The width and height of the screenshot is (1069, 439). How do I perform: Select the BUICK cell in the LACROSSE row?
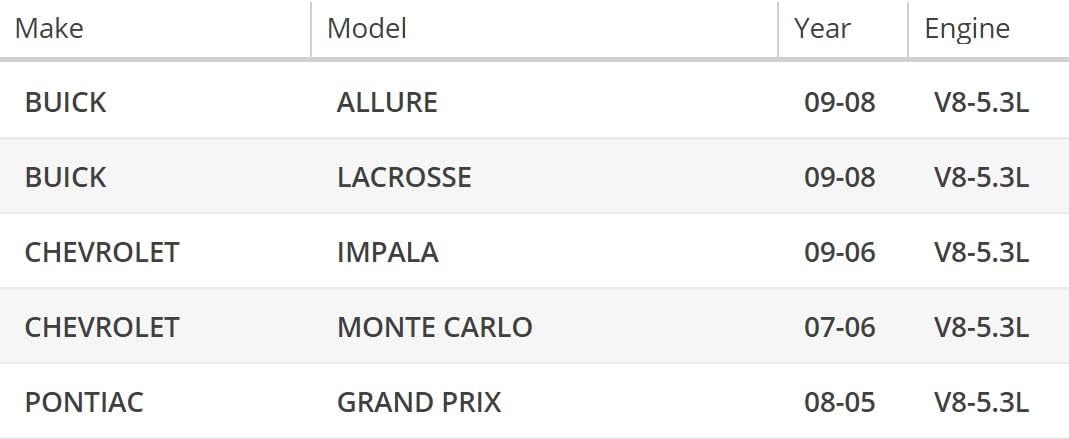(x=65, y=177)
